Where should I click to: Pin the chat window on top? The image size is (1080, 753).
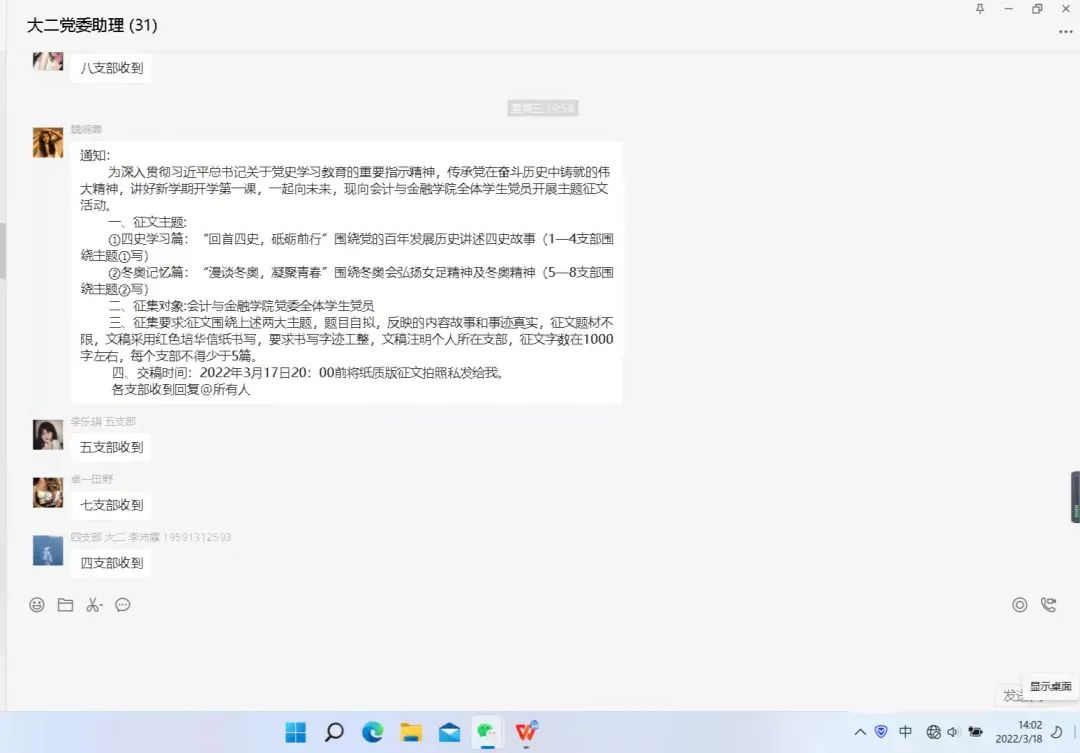pyautogui.click(x=979, y=9)
